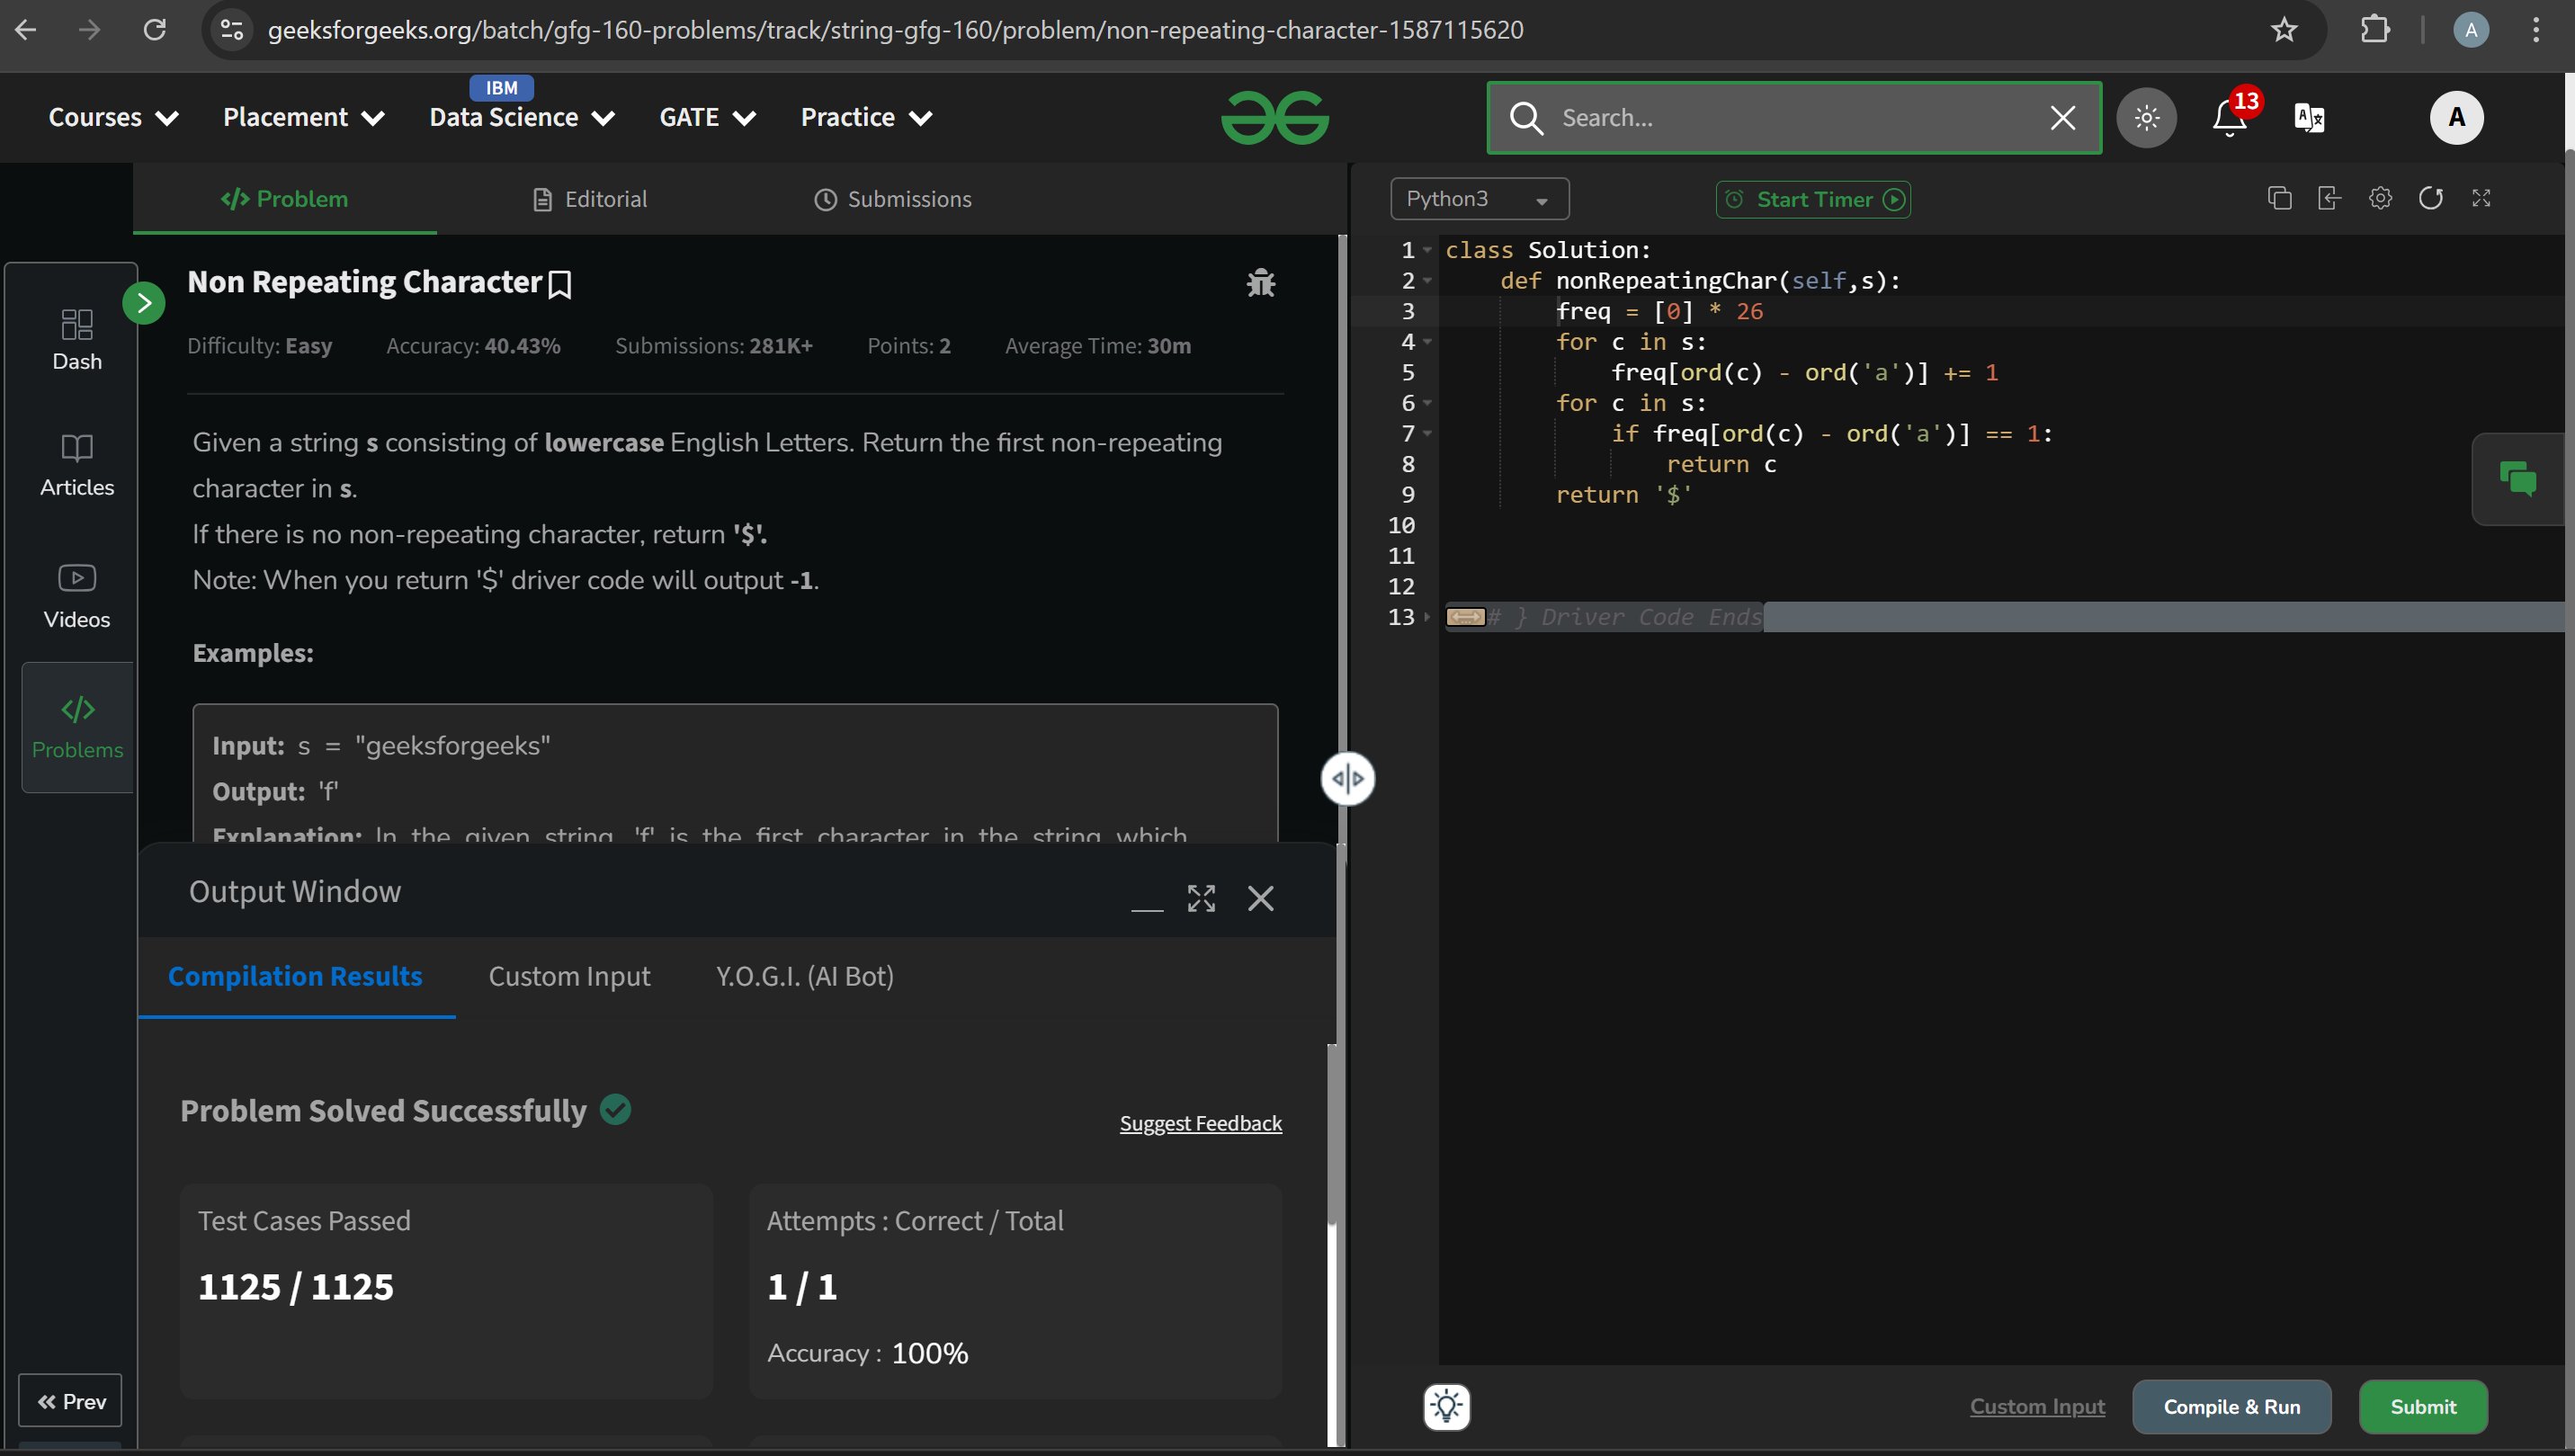Open editor settings gear icon
The image size is (2575, 1456).
2380,198
